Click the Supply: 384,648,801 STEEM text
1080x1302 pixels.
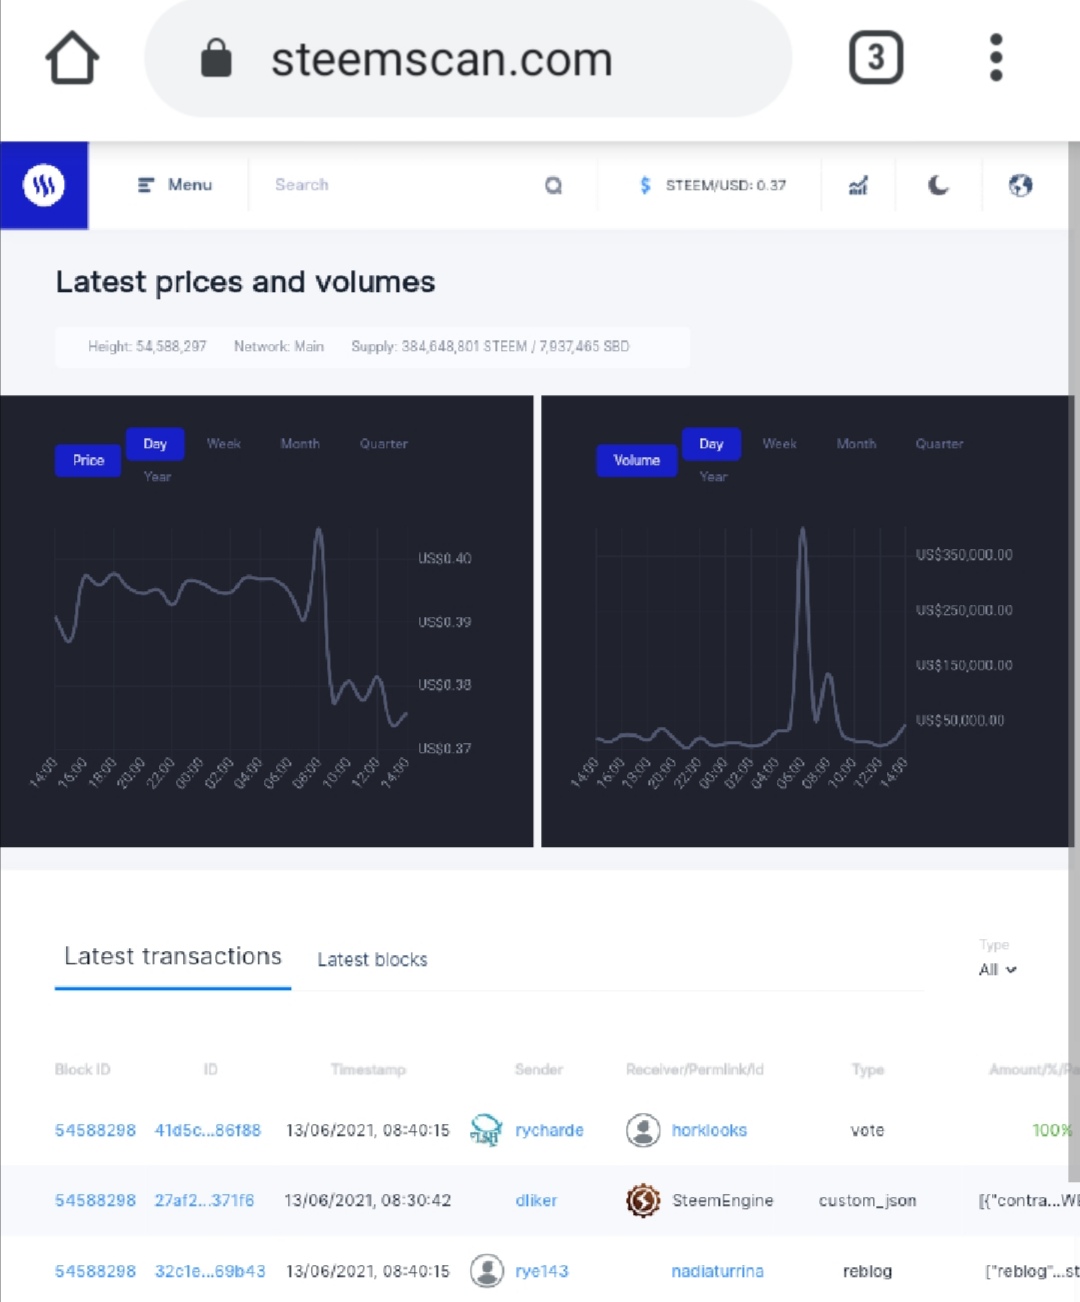pos(490,346)
